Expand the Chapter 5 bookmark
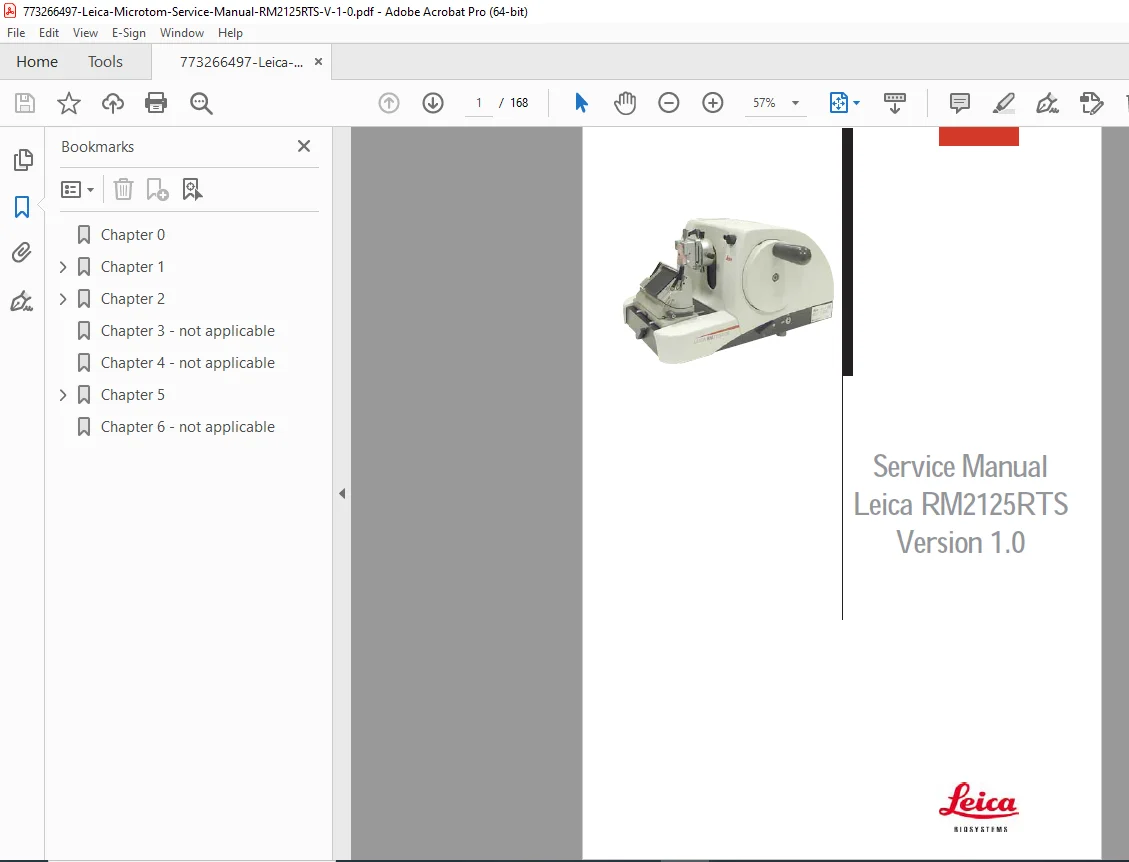The height and width of the screenshot is (862, 1129). (x=63, y=395)
